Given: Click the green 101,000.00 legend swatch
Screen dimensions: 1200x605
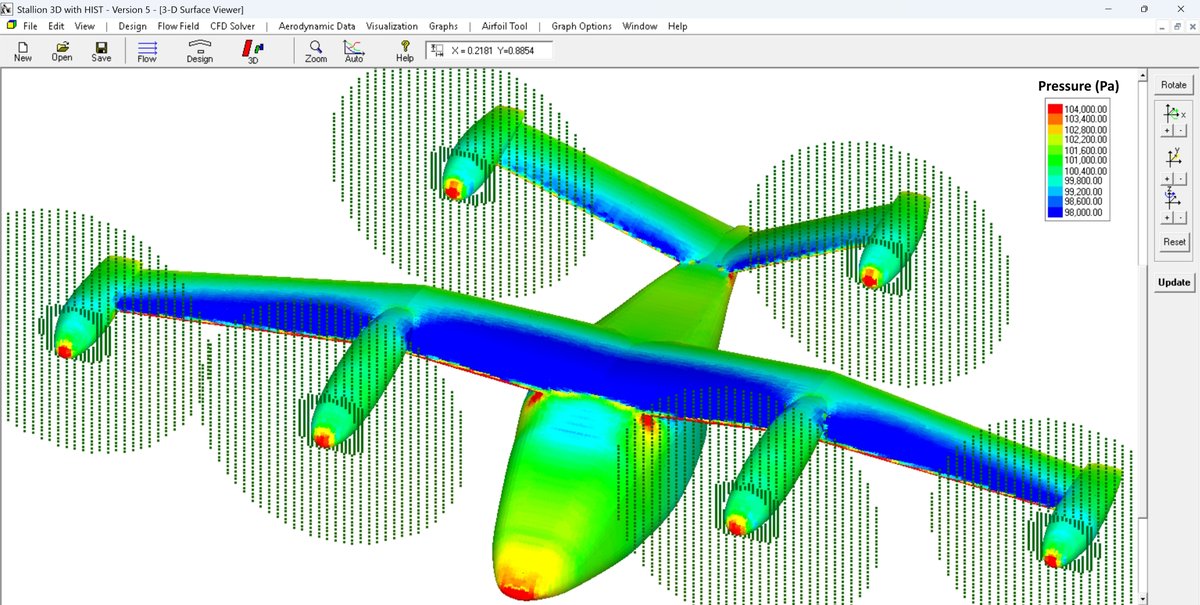Looking at the screenshot, I should (x=1055, y=160).
